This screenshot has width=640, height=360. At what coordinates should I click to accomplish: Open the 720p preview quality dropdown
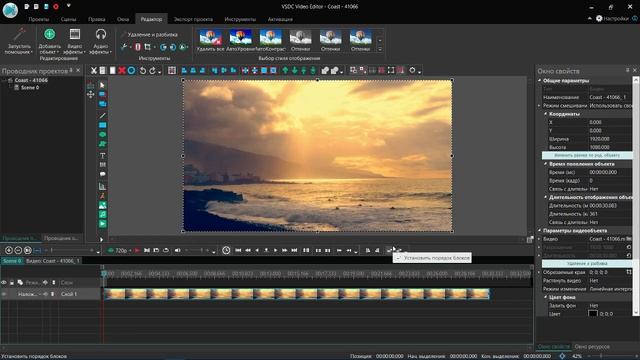pyautogui.click(x=120, y=250)
